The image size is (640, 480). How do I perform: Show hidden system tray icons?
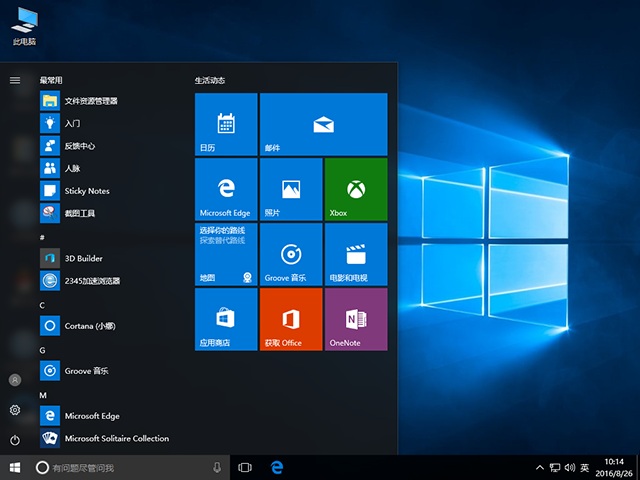540,467
